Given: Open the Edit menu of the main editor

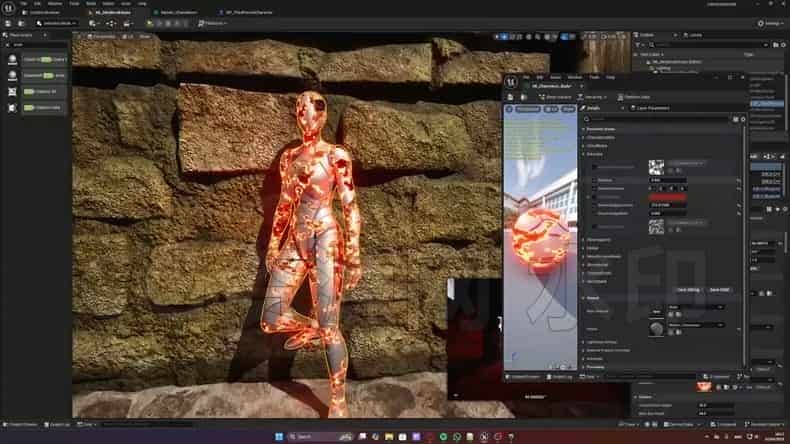Looking at the screenshot, I should coord(38,3).
